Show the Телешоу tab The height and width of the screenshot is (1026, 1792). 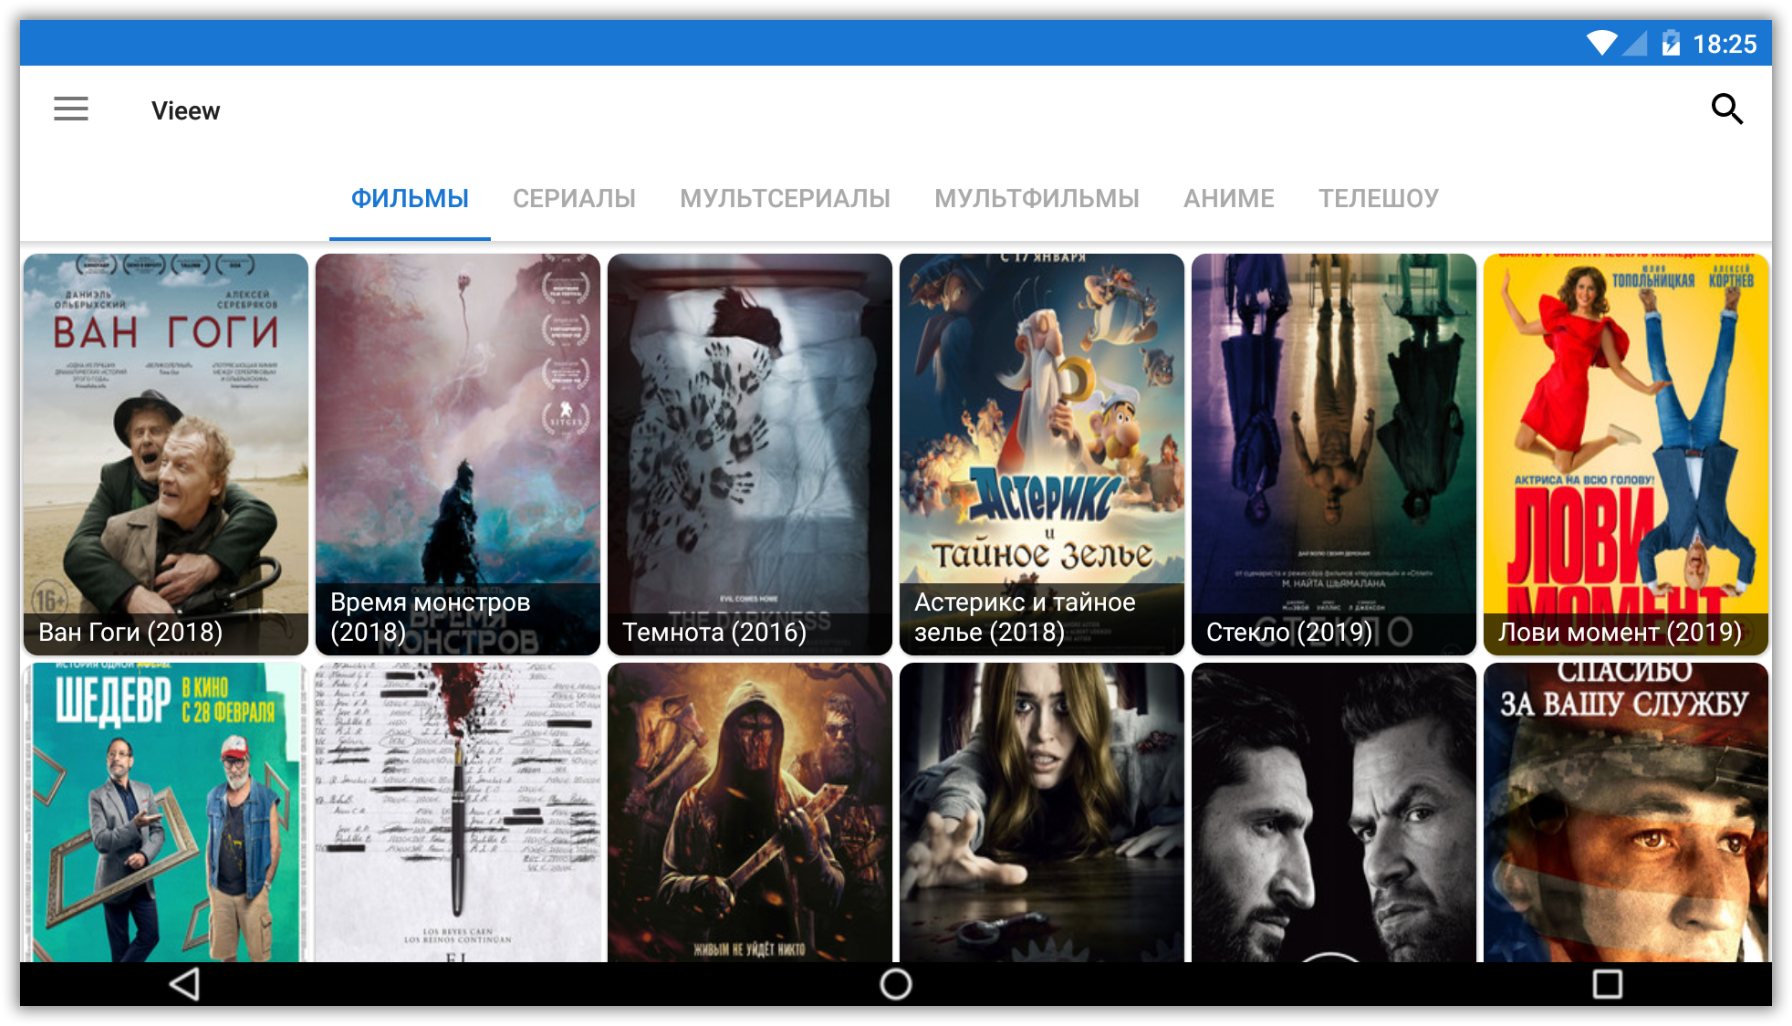click(1378, 199)
